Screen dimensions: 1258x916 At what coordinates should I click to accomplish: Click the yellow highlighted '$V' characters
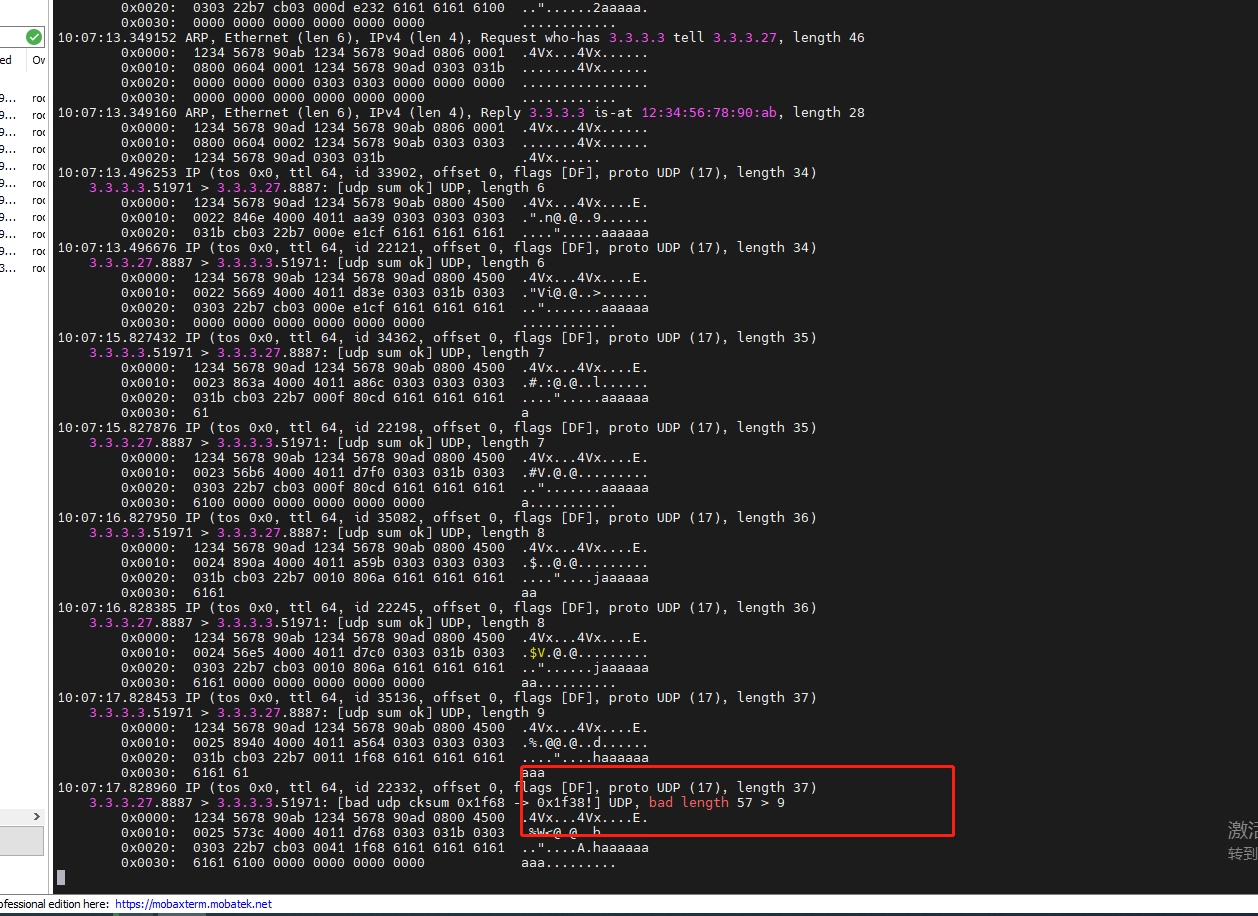pyautogui.click(x=537, y=652)
